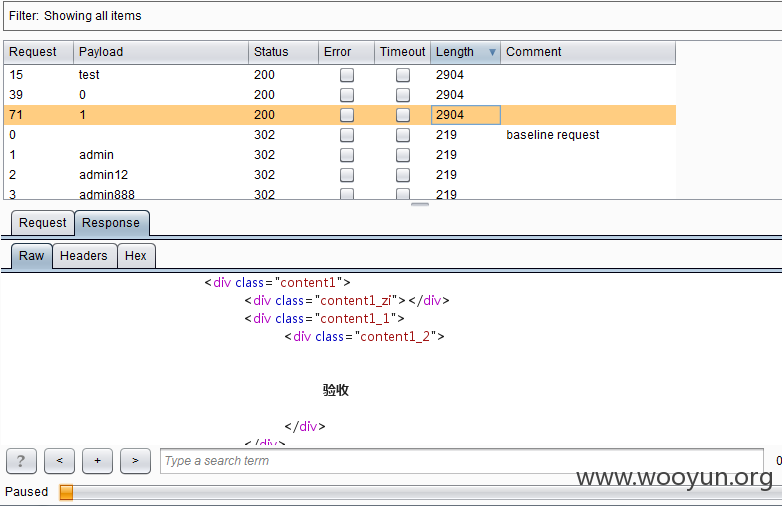Click the Length column sort arrow
The height and width of the screenshot is (506, 782).
click(492, 52)
